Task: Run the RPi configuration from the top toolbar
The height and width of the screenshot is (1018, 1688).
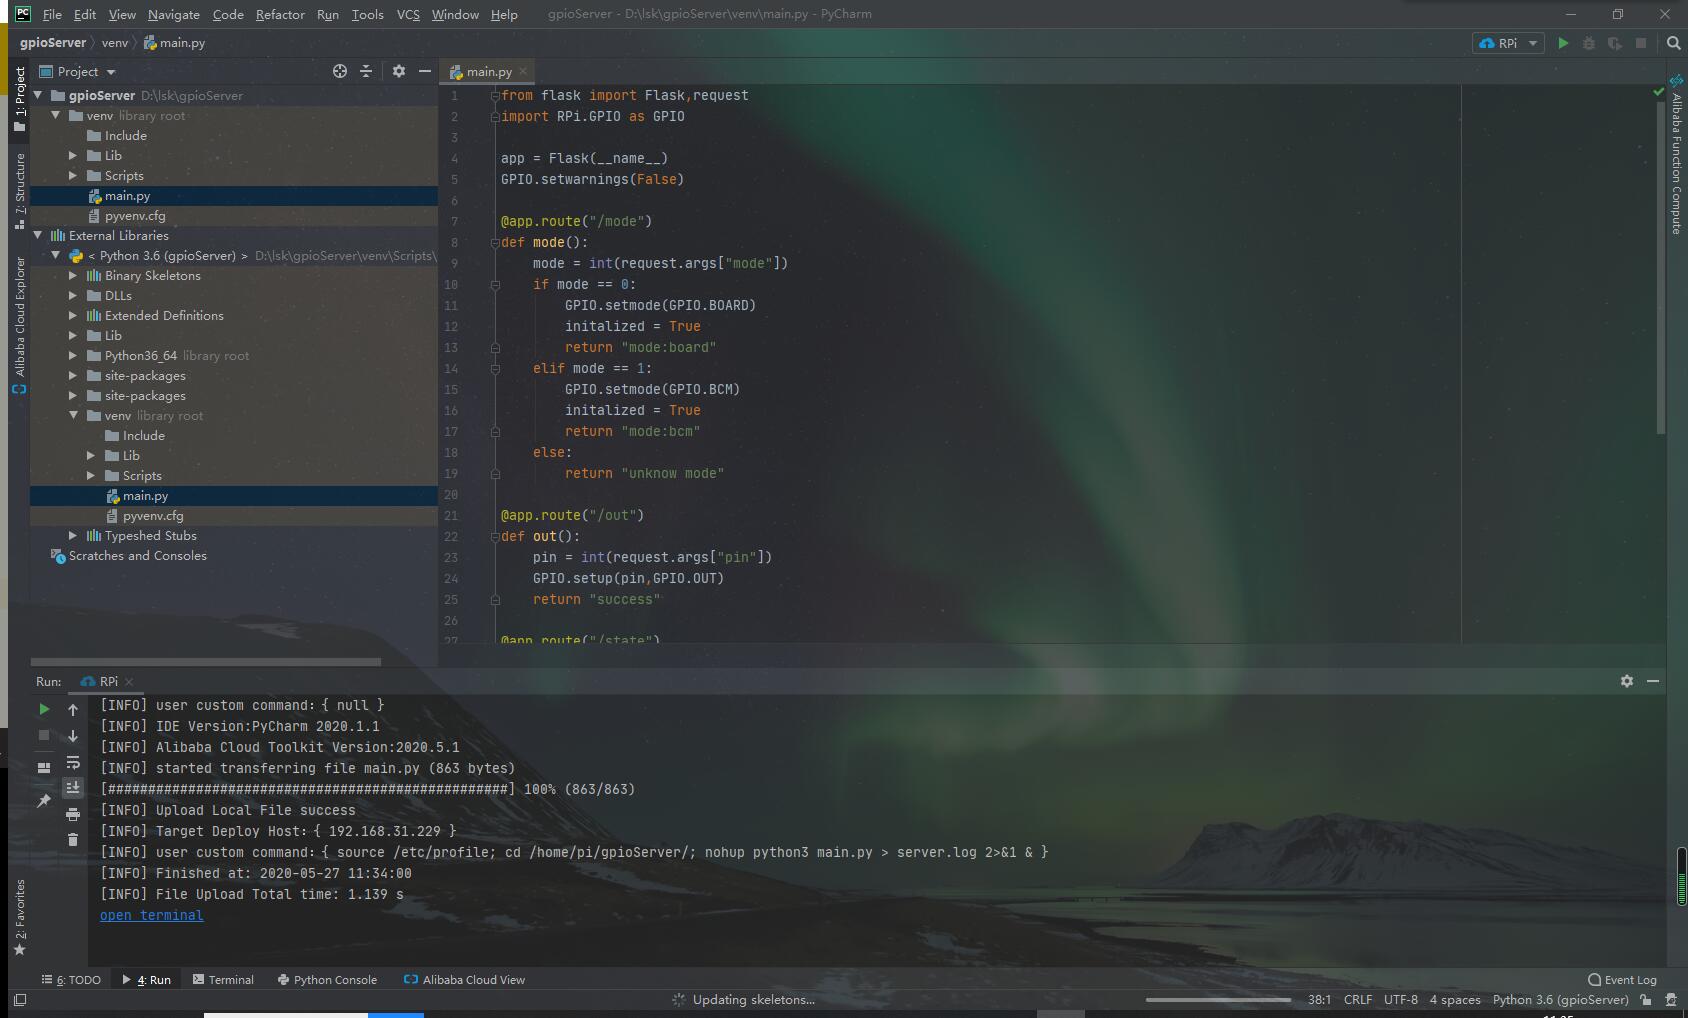Action: tap(1563, 43)
